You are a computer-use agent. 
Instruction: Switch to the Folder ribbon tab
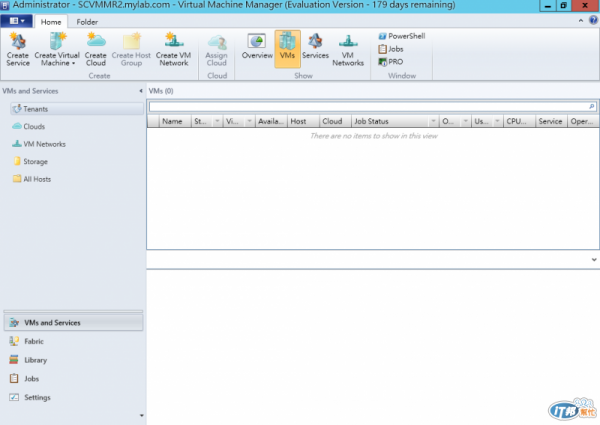pyautogui.click(x=87, y=22)
